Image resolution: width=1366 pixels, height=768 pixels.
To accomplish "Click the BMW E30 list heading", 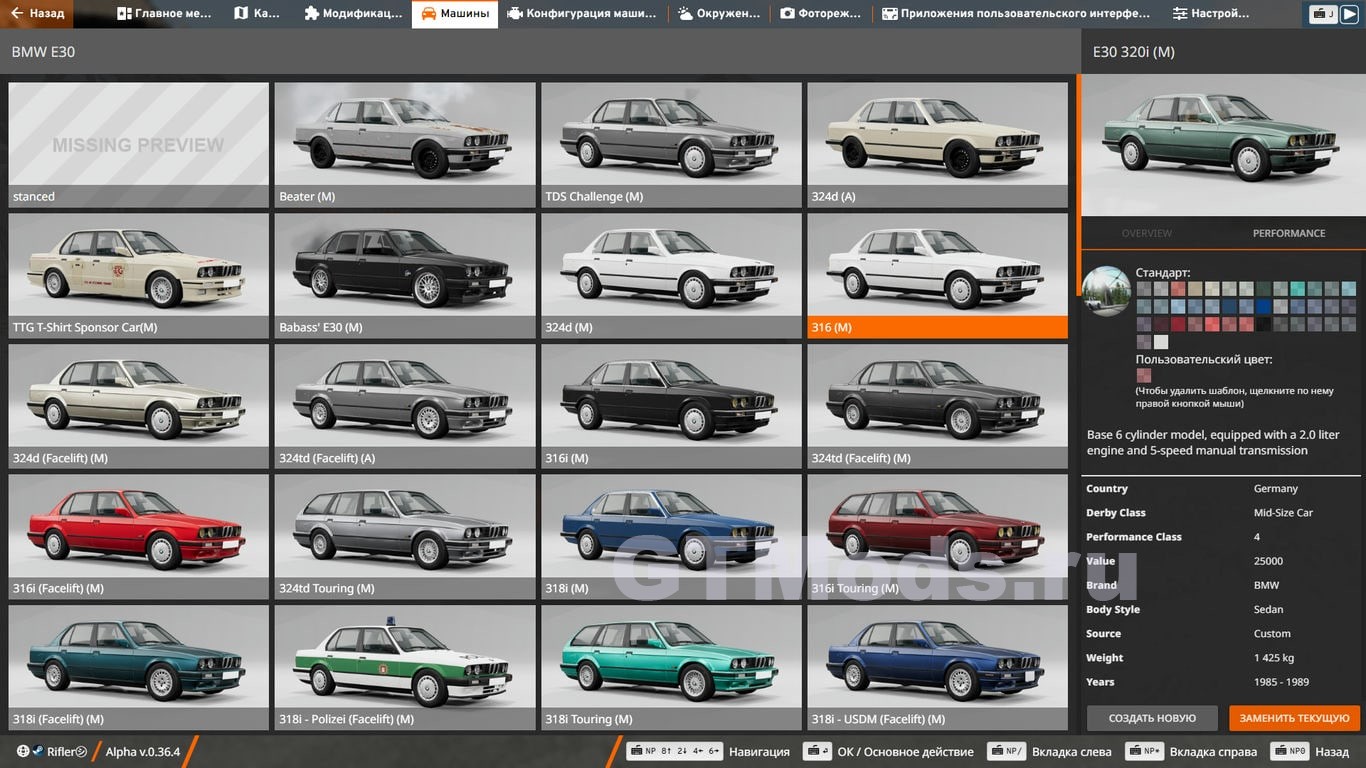I will pyautogui.click(x=43, y=51).
